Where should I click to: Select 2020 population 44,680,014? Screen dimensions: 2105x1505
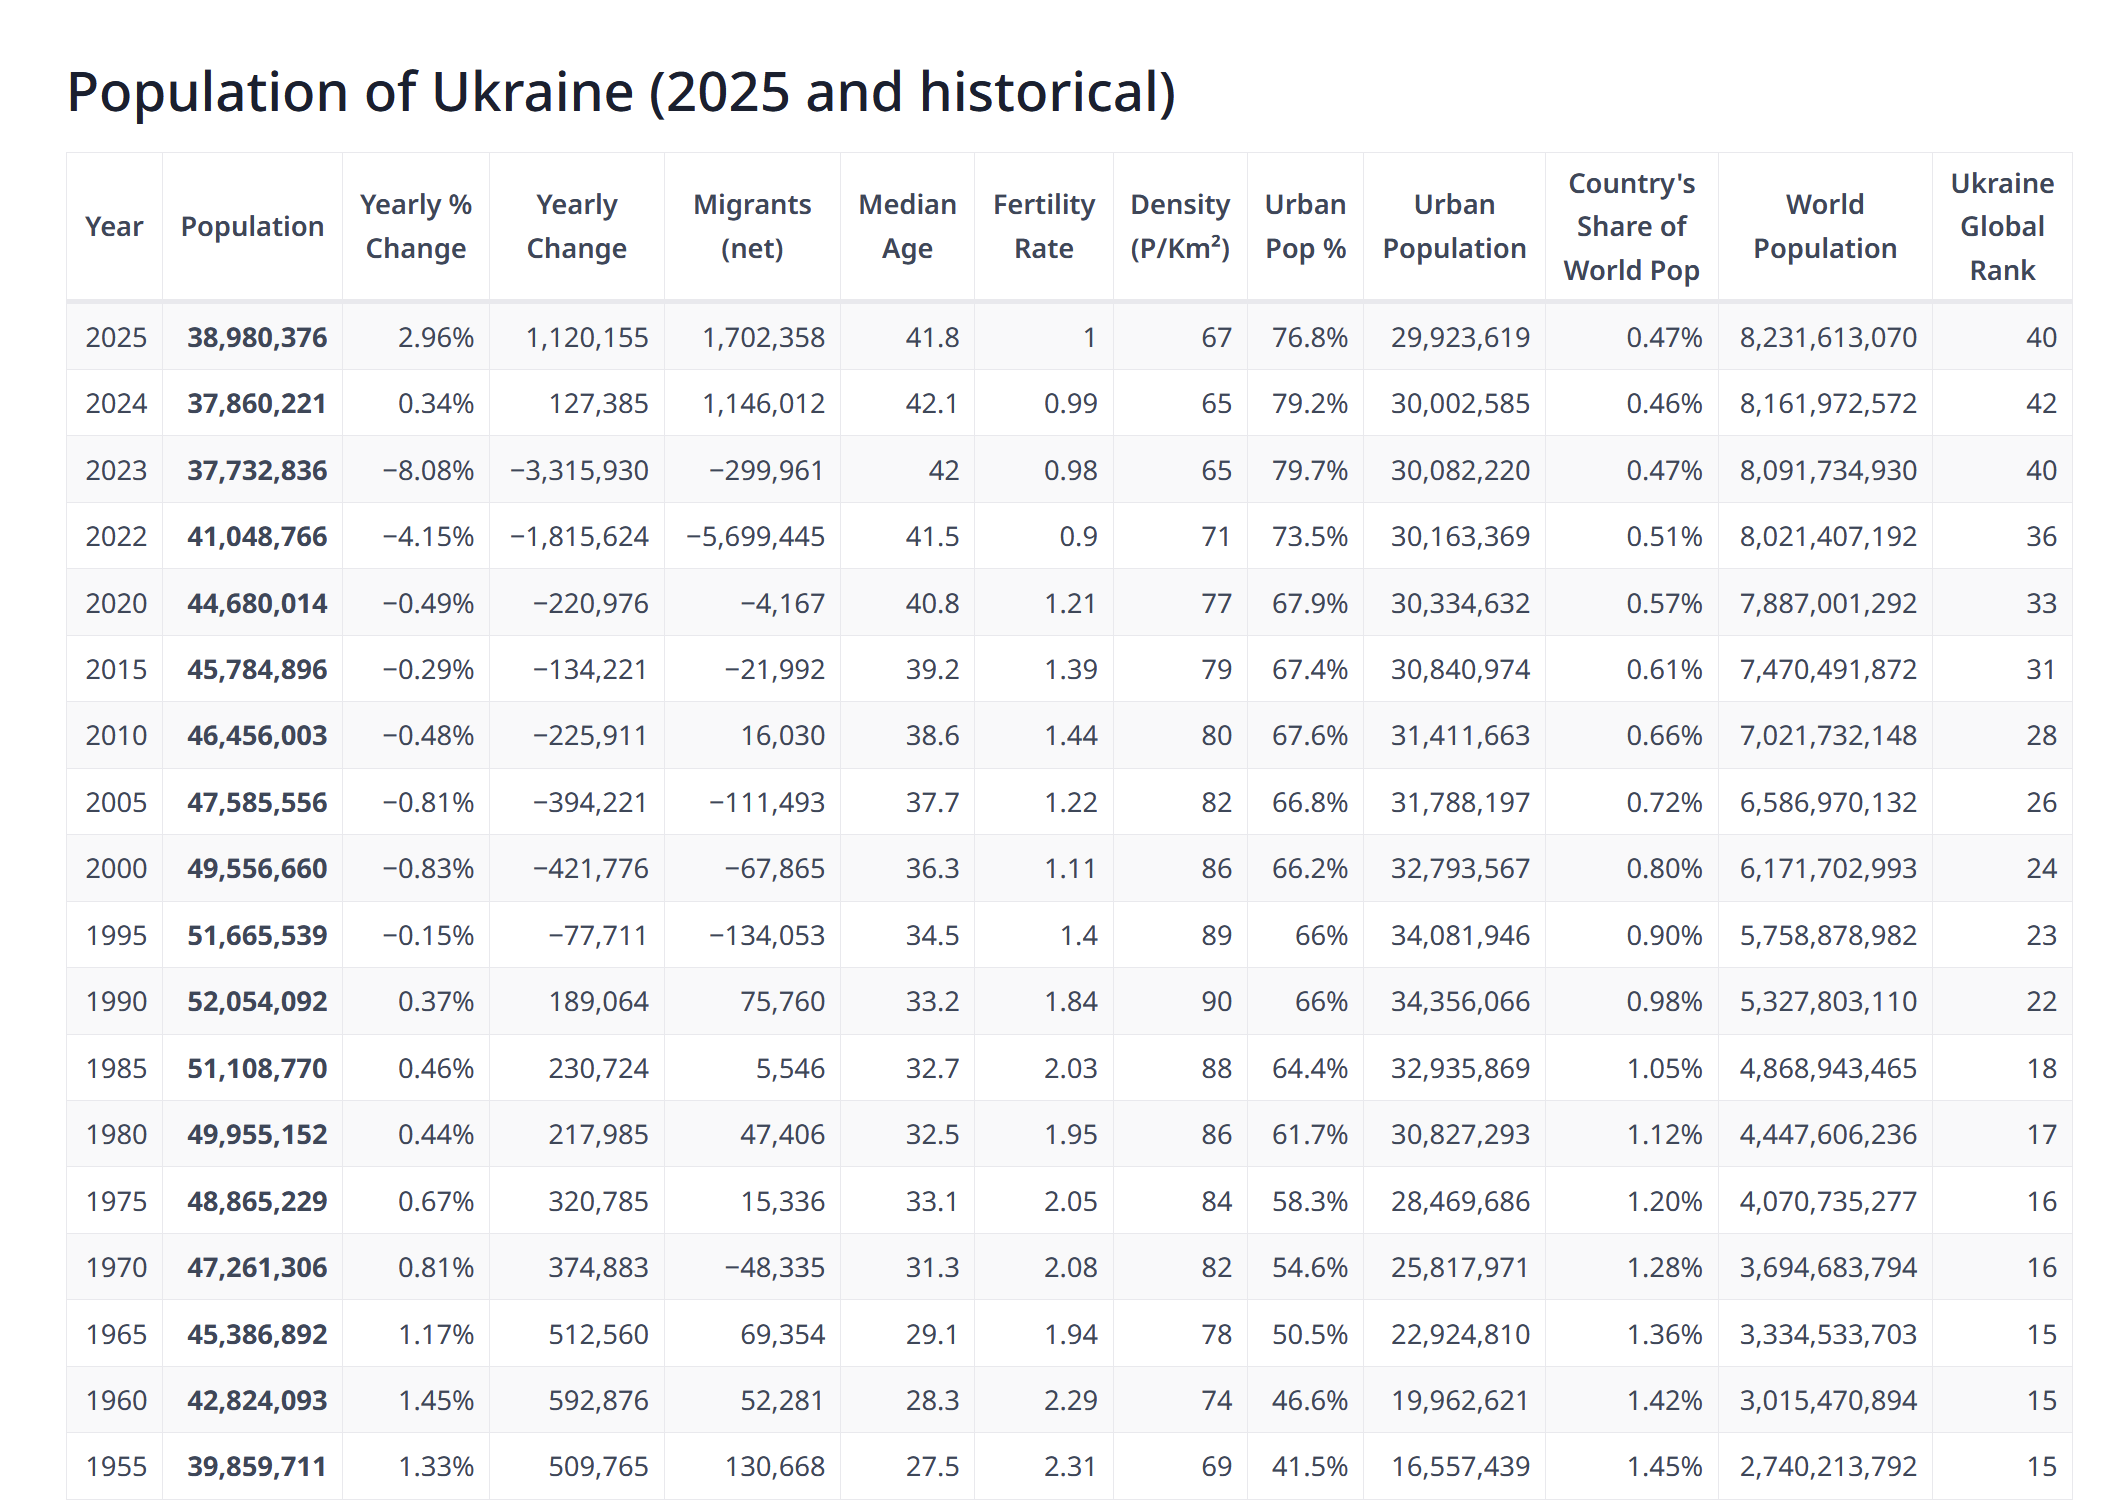(257, 604)
